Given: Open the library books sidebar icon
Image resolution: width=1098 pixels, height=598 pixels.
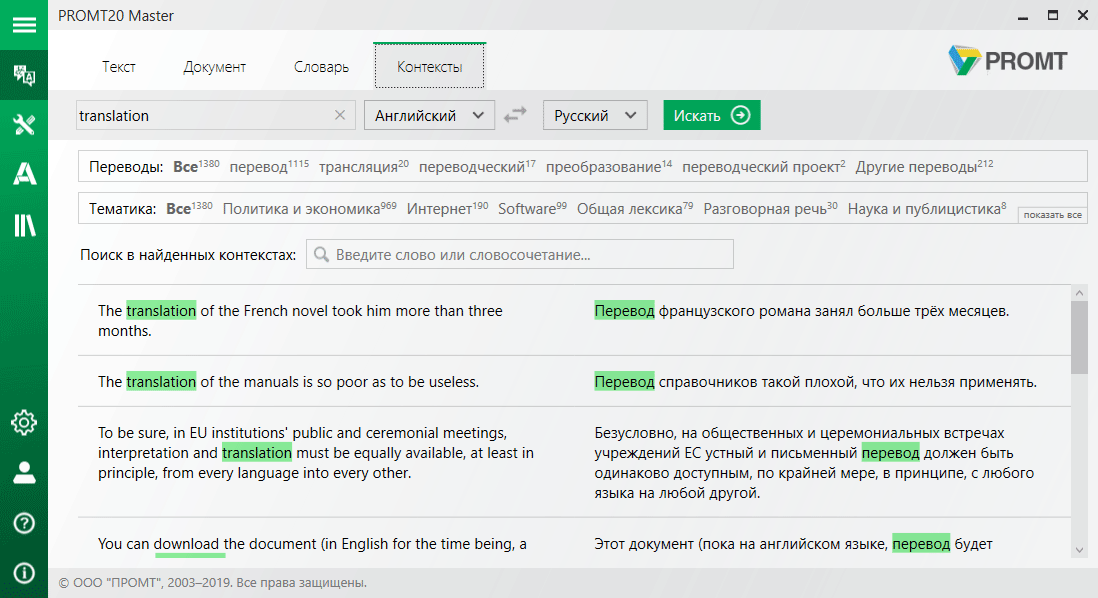Looking at the screenshot, I should 24,225.
